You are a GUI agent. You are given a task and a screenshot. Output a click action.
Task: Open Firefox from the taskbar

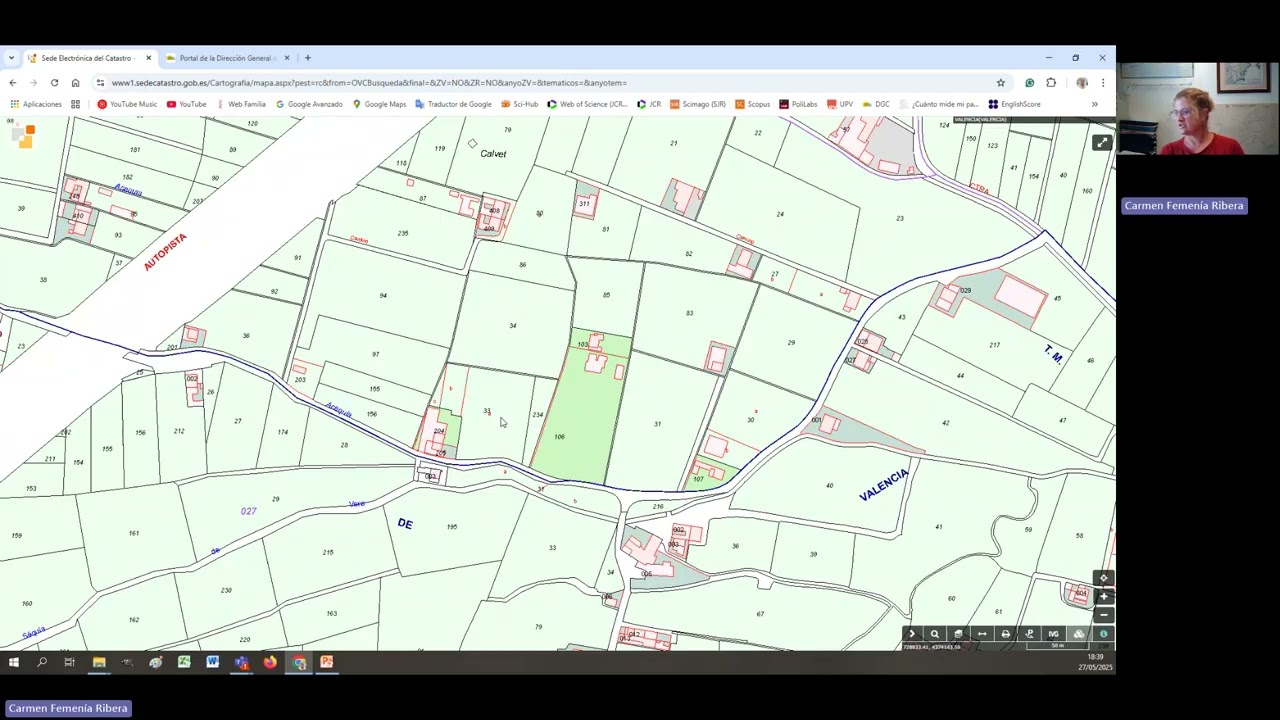(x=270, y=662)
